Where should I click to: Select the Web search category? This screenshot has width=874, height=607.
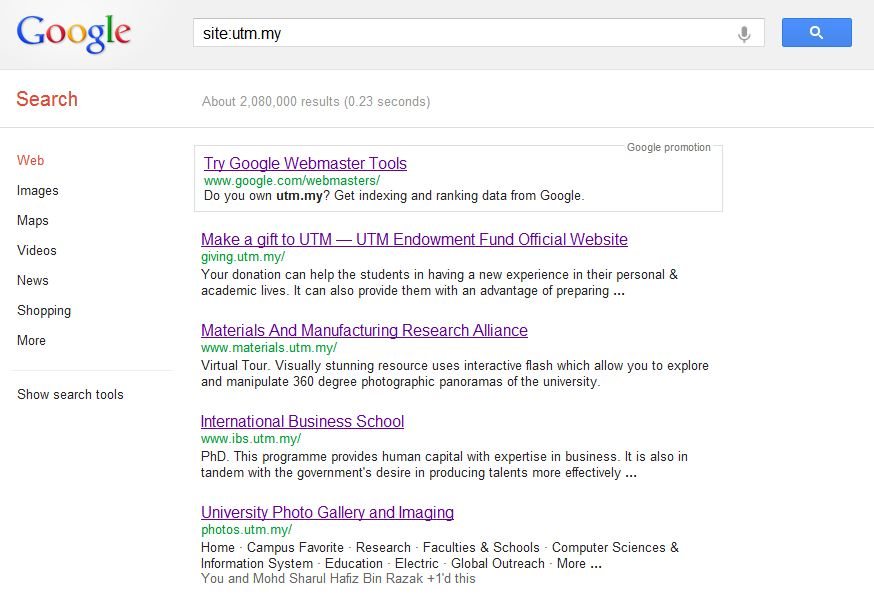click(x=30, y=161)
